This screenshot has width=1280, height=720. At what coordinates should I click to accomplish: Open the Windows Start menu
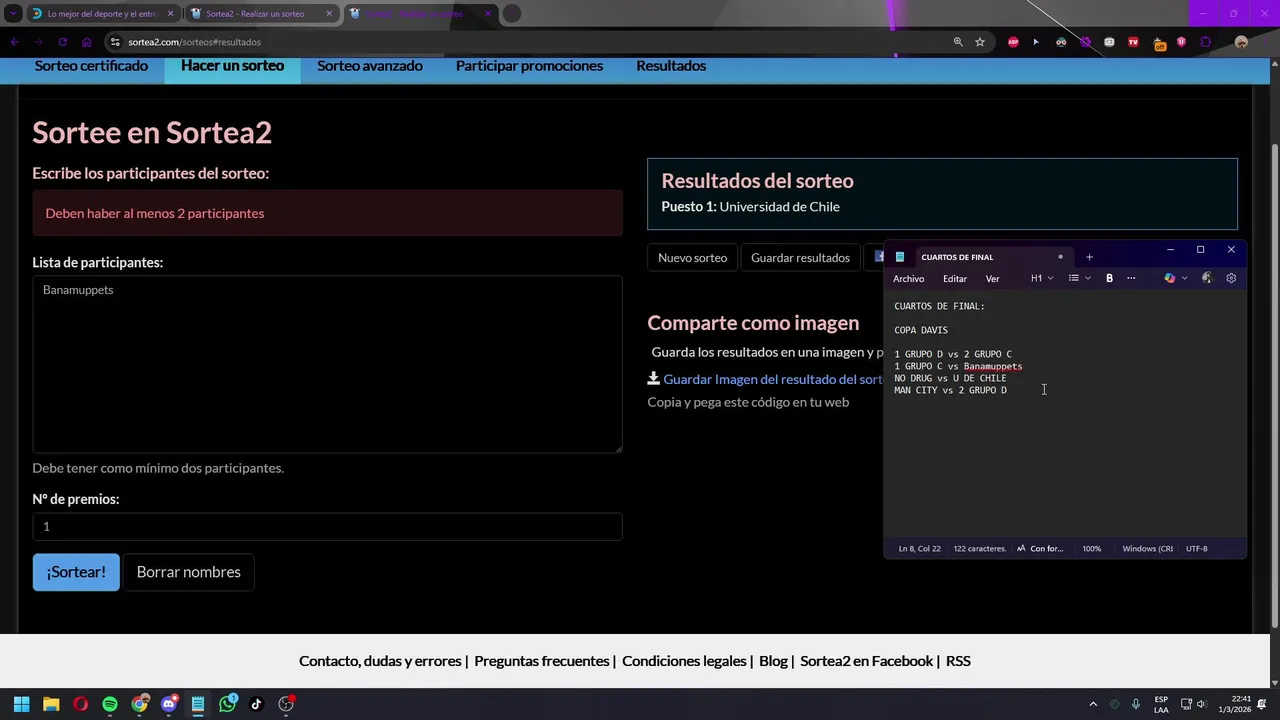click(x=21, y=704)
